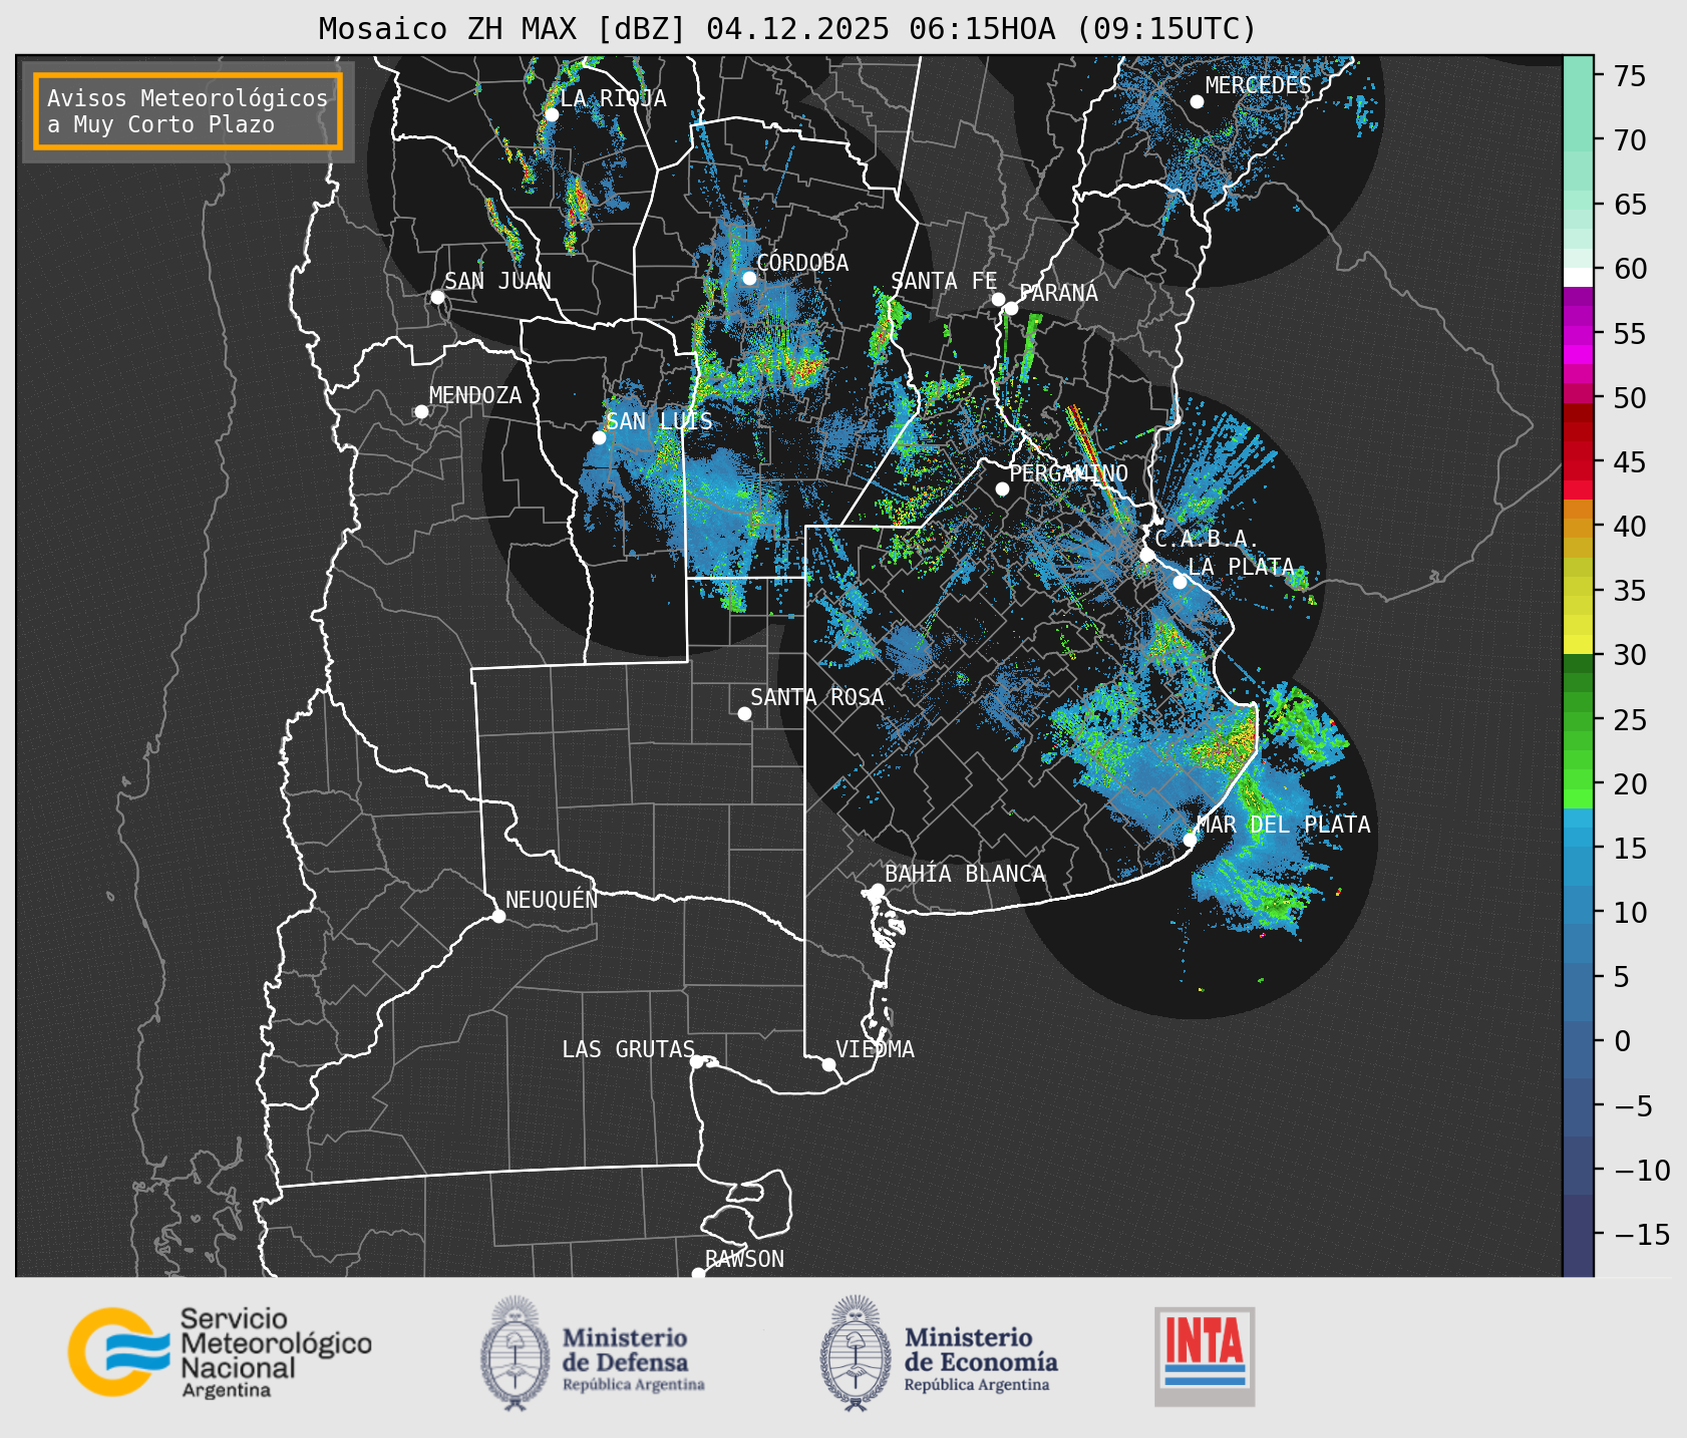Viewport: 1687px width, 1438px height.
Task: Click the Ministerio de Defensa emblem
Action: tap(515, 1354)
